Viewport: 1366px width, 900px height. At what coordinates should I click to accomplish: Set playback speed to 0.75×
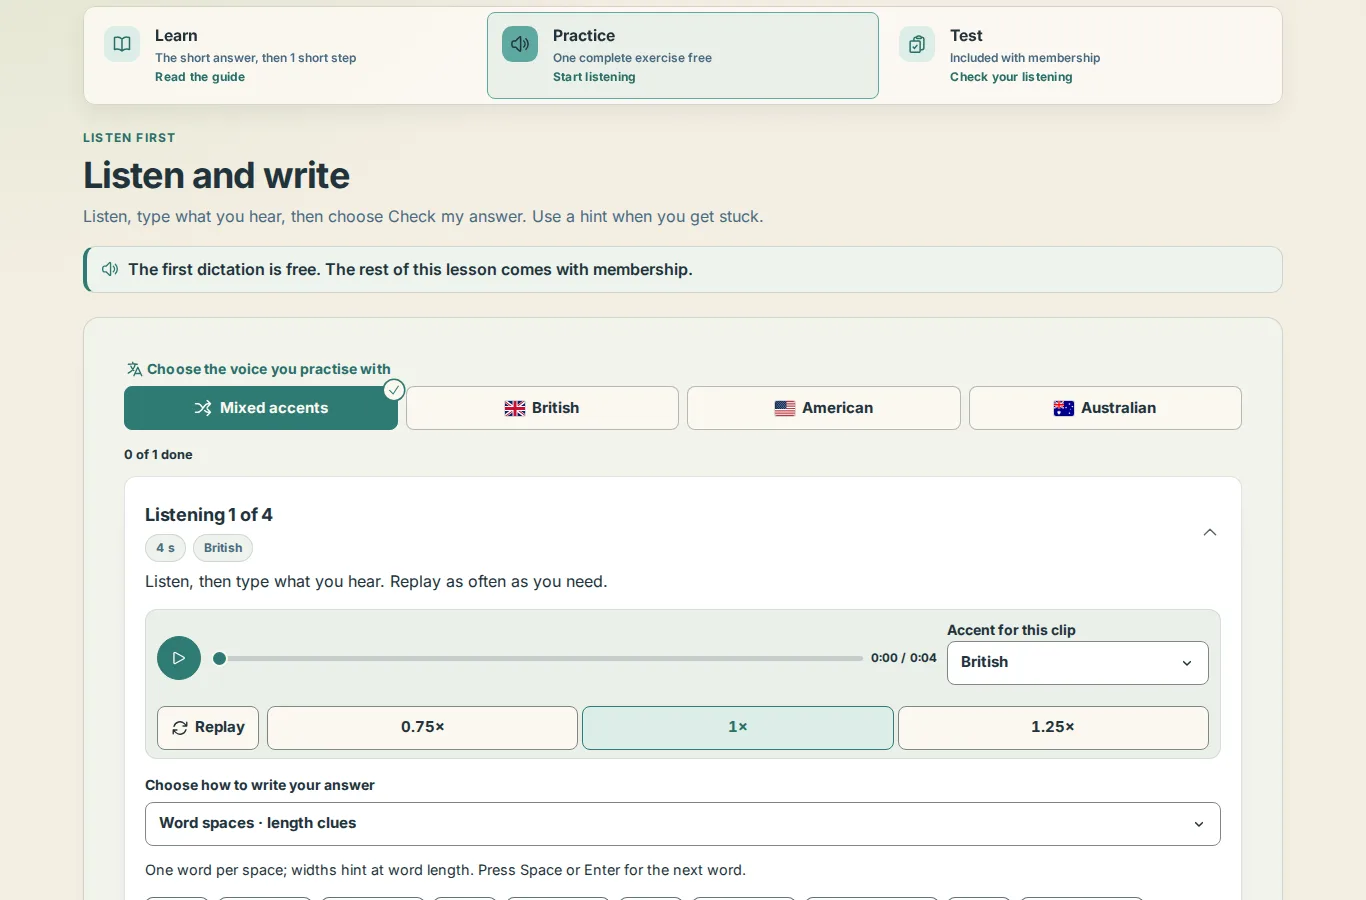(422, 728)
